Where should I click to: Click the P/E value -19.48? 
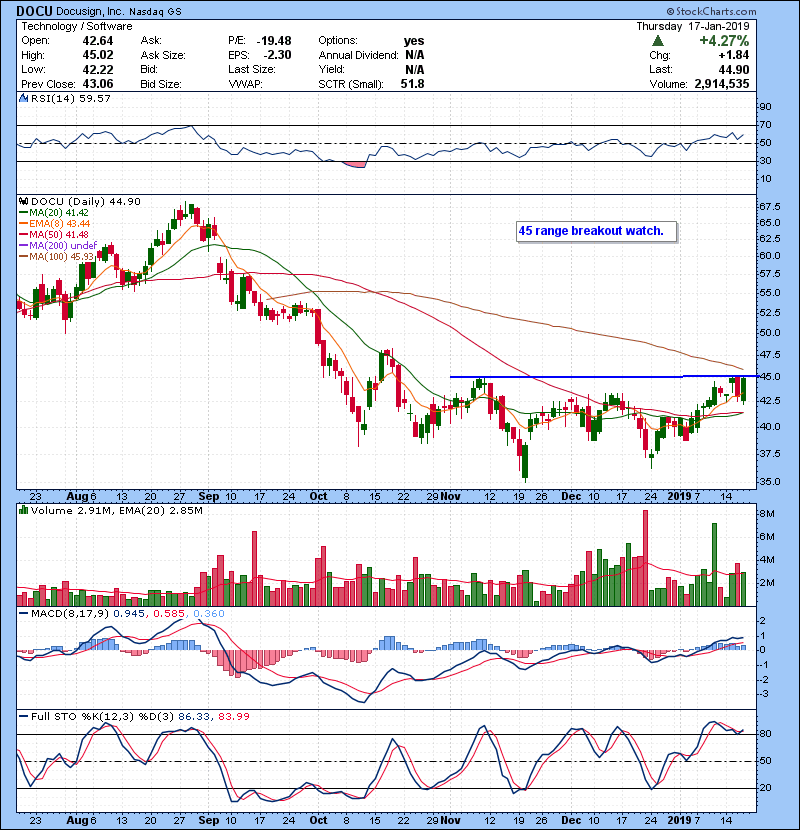pos(274,41)
